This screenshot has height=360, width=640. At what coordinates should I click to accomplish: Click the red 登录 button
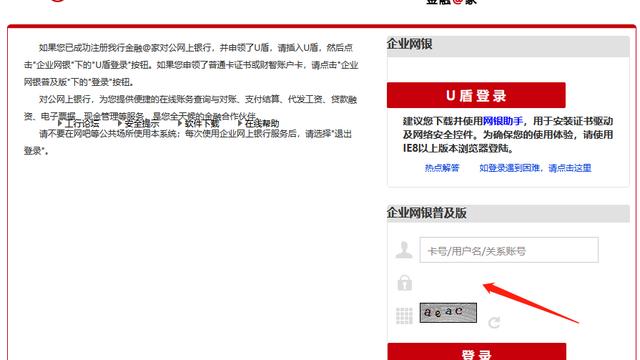[x=476, y=352]
